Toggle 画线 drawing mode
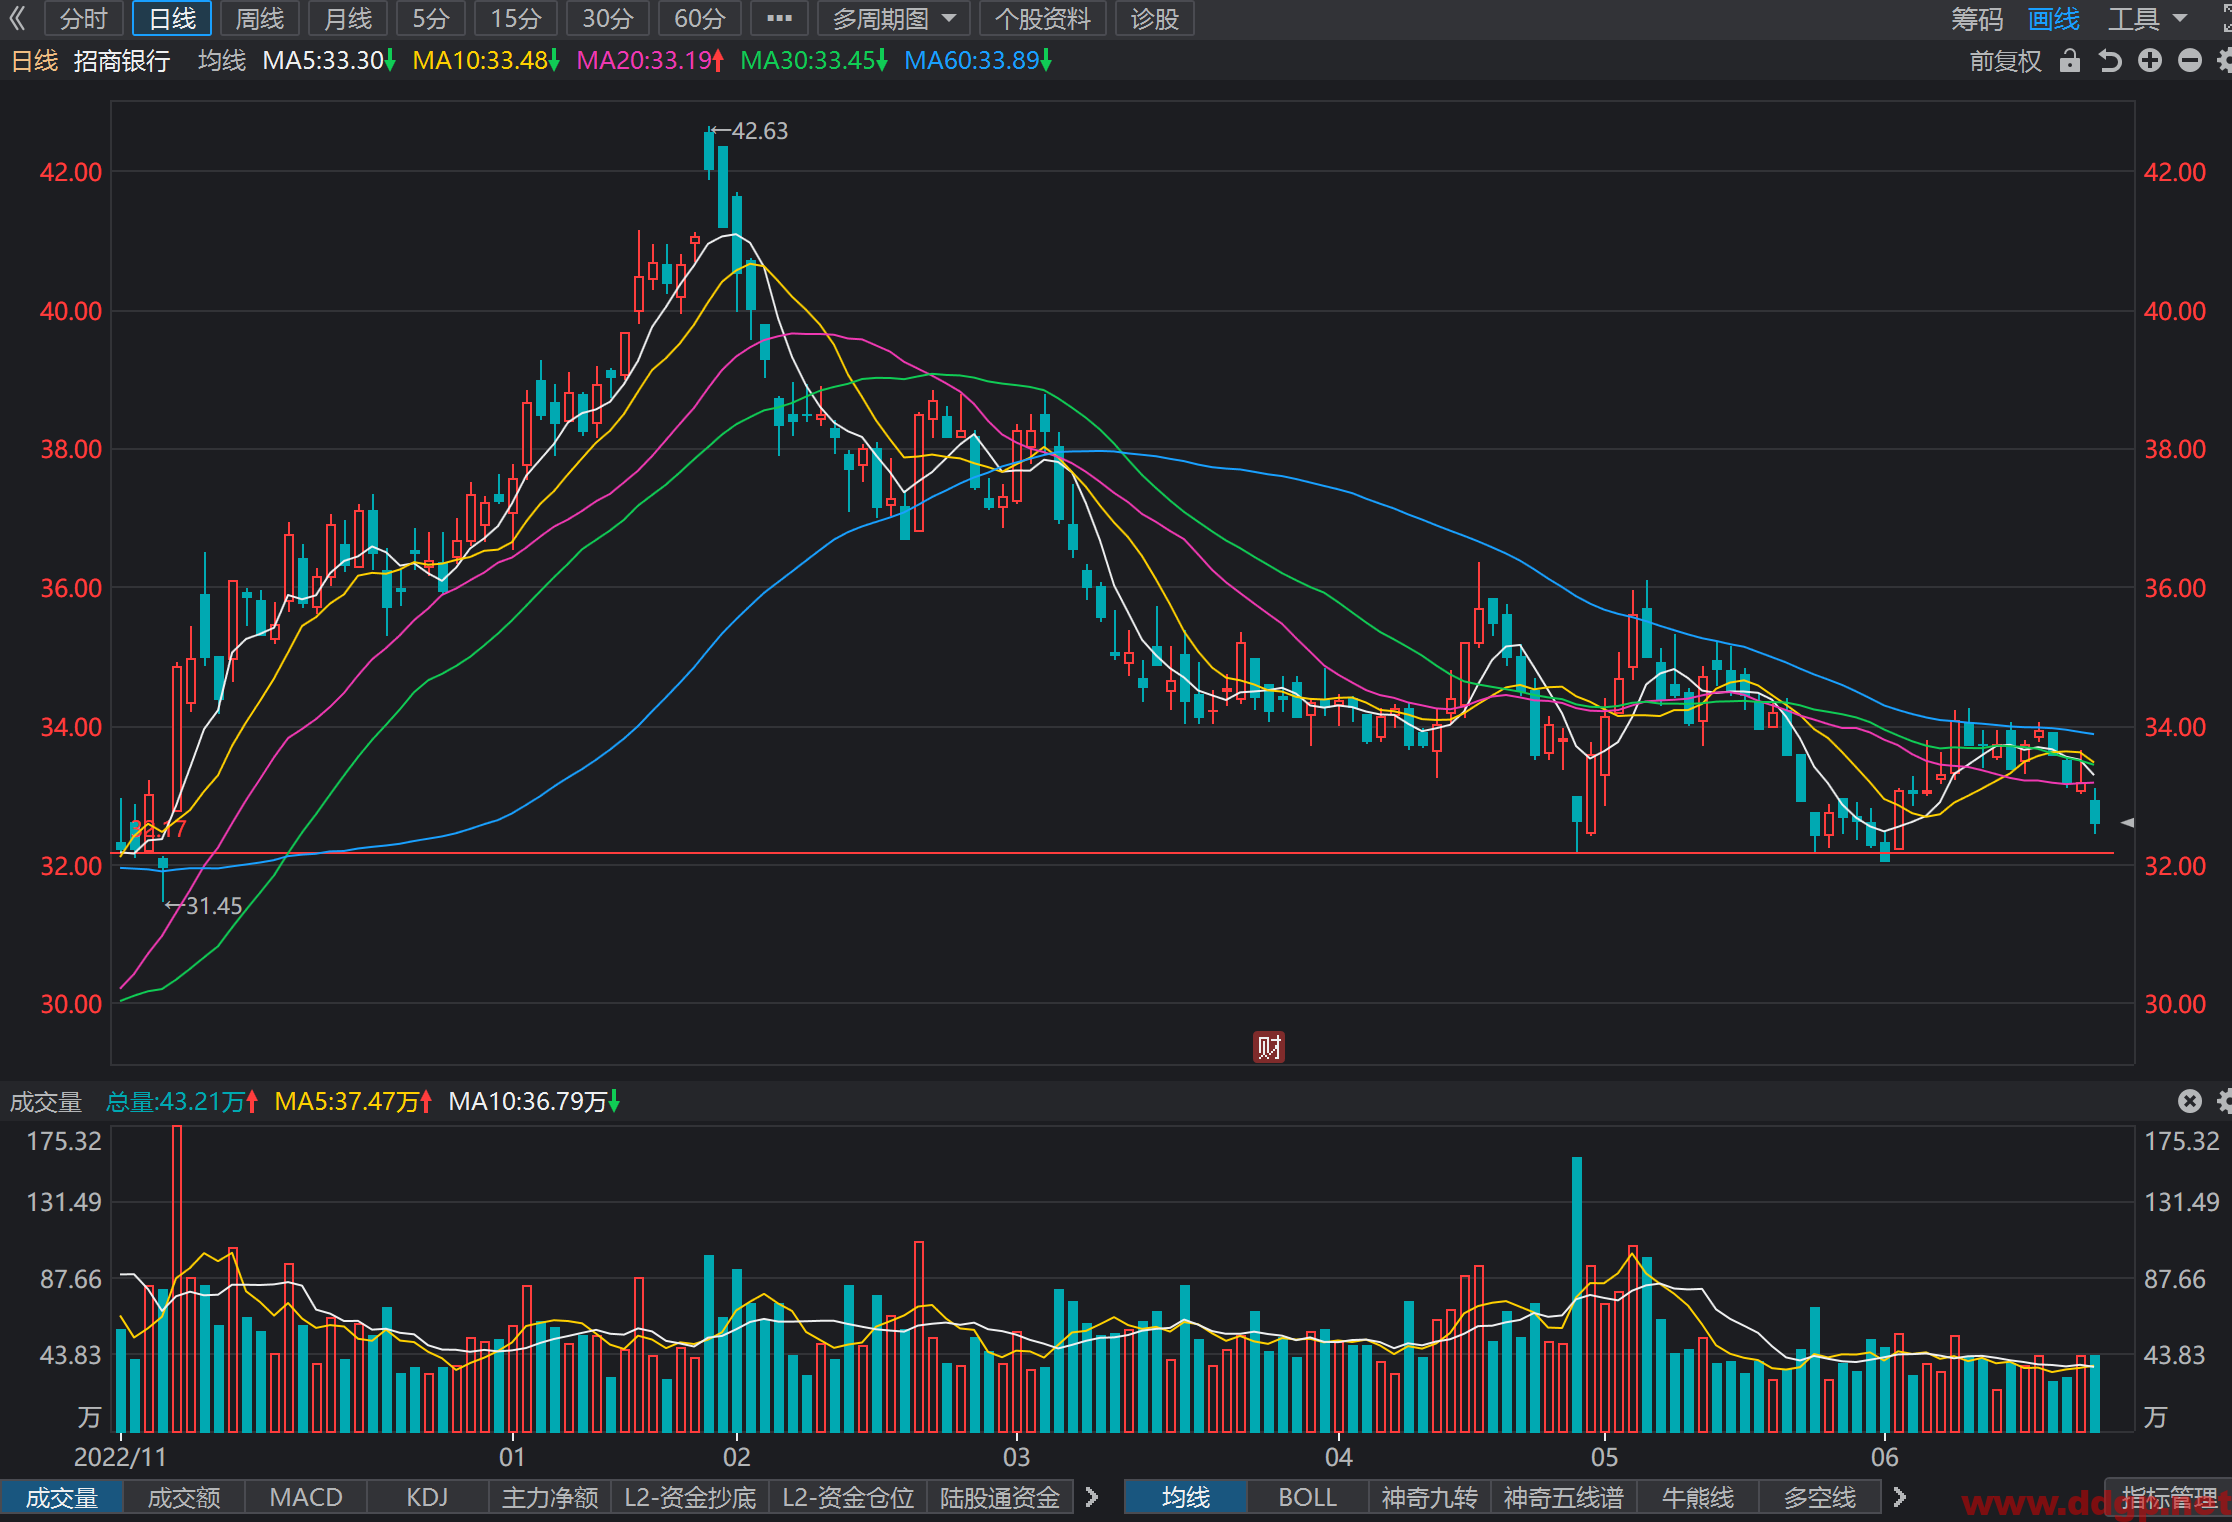The width and height of the screenshot is (2232, 1522). (x=2053, y=19)
